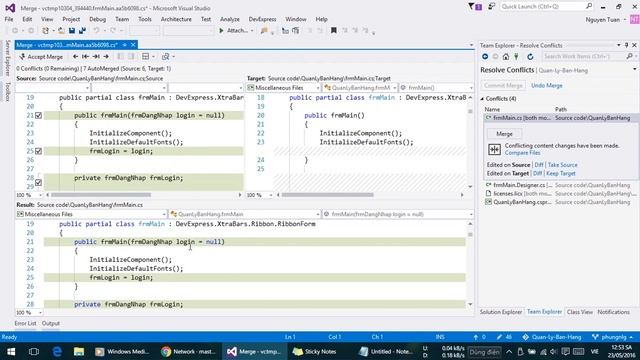Screen dimensions: 640x360
Task: Open the Error List tab
Action: pos(25,323)
